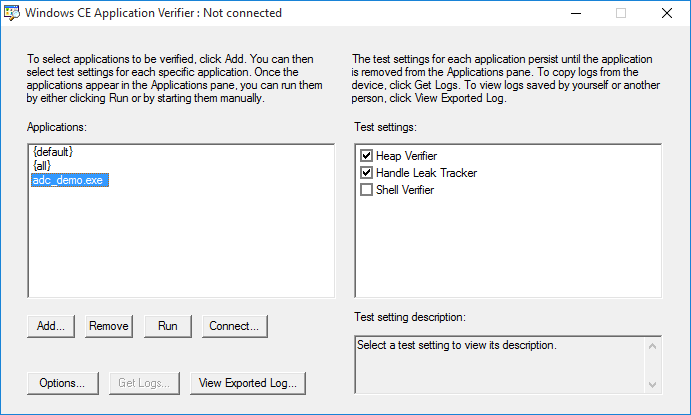Click description box scroll up arrow

click(653, 346)
